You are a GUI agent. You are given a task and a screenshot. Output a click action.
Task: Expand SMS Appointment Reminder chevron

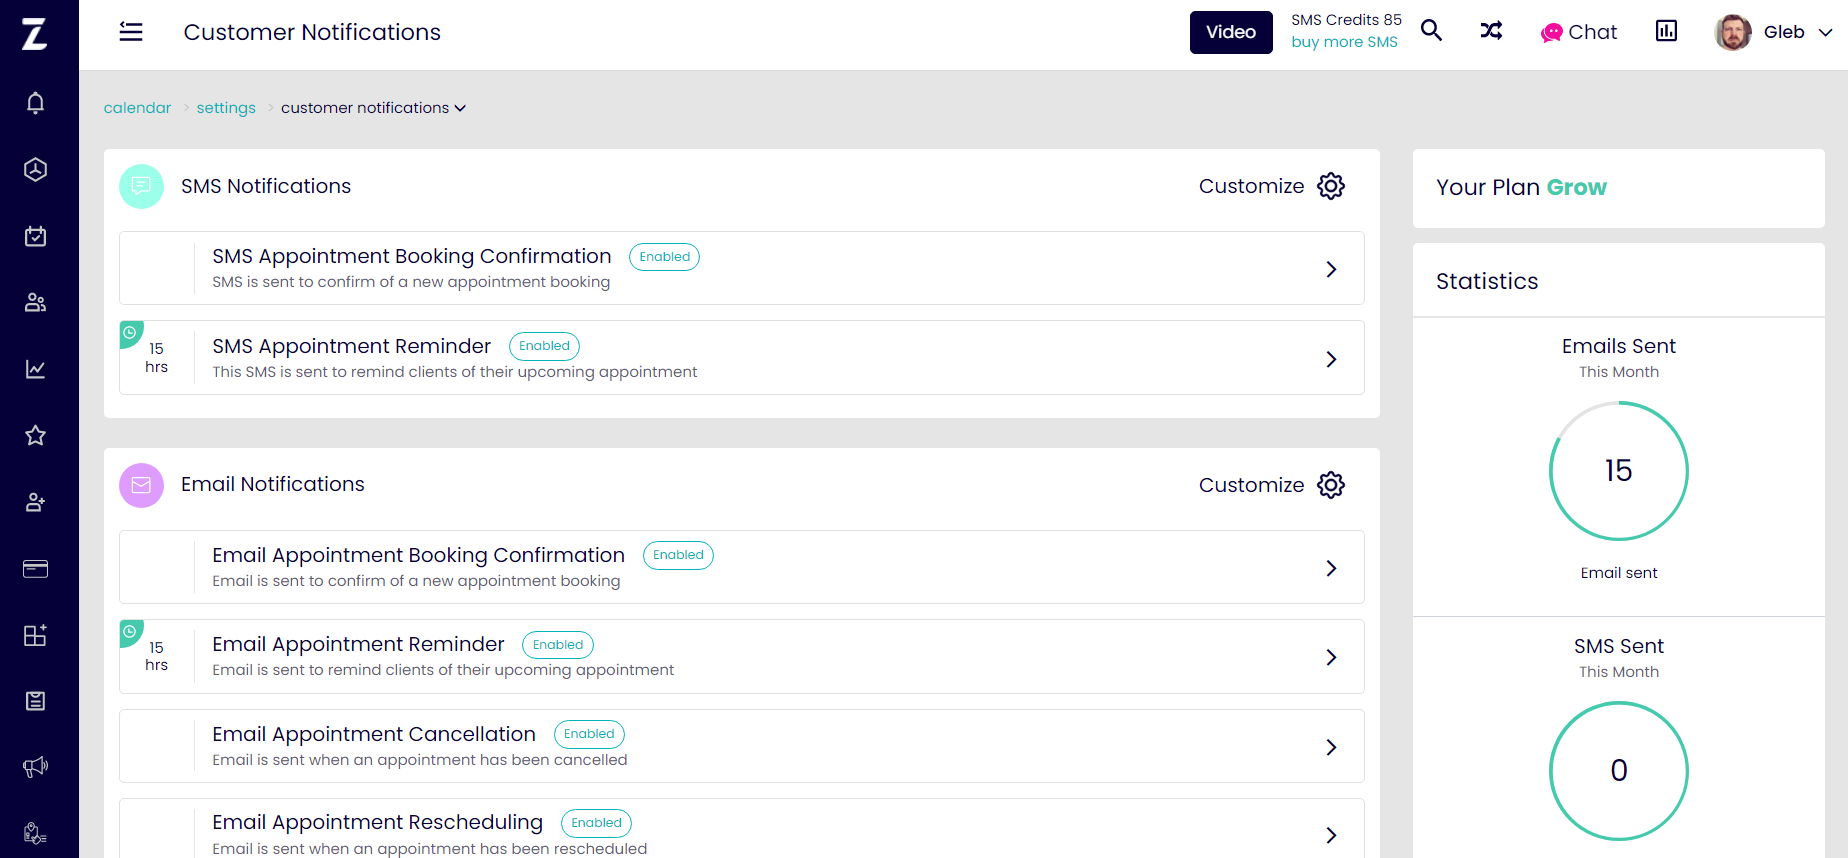(1331, 359)
